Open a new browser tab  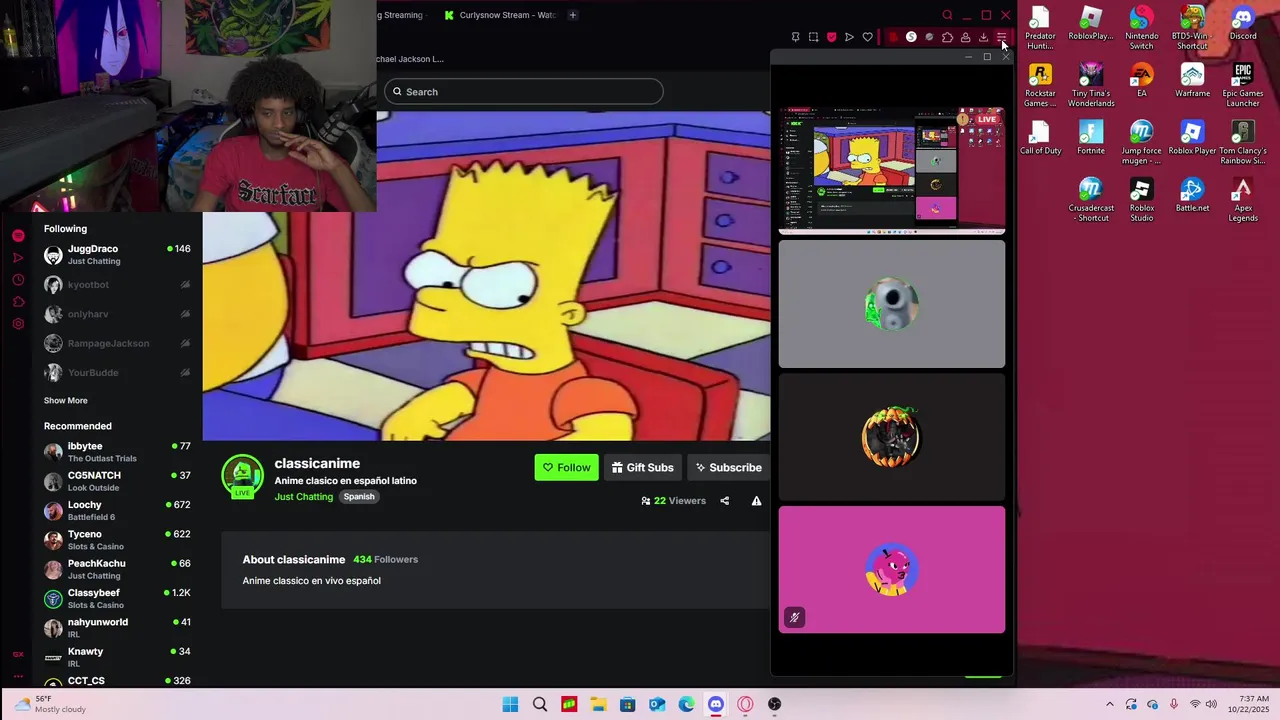click(573, 15)
